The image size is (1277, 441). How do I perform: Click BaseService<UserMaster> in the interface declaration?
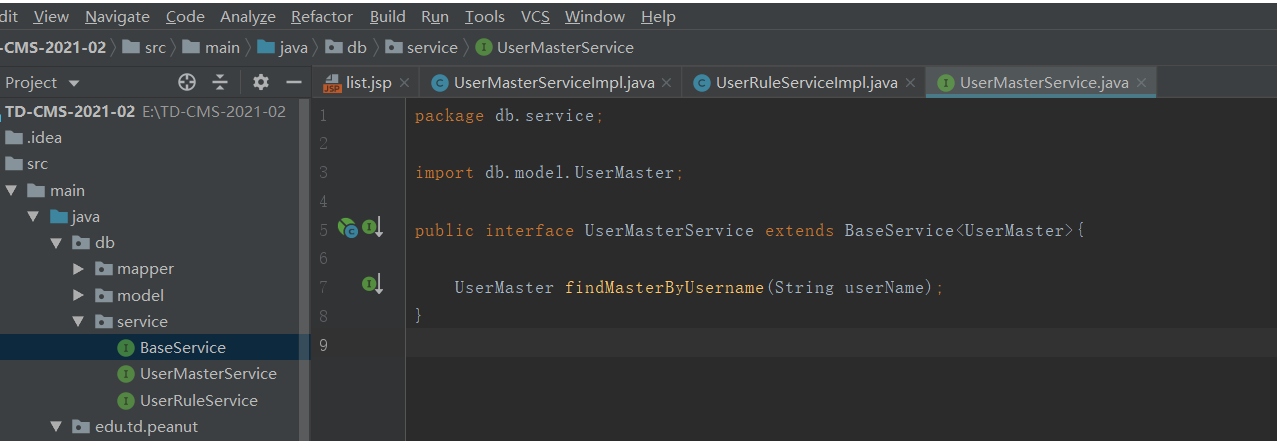click(959, 230)
